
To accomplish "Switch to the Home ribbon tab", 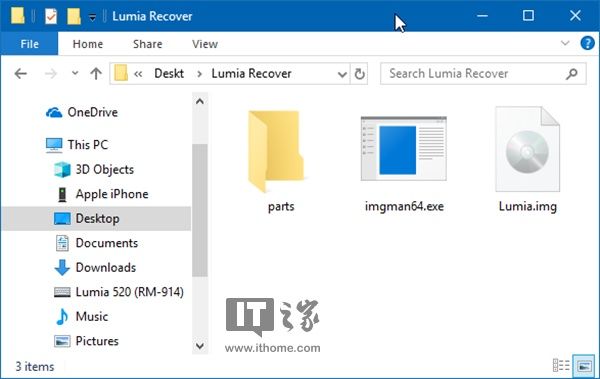I will pyautogui.click(x=88, y=44).
